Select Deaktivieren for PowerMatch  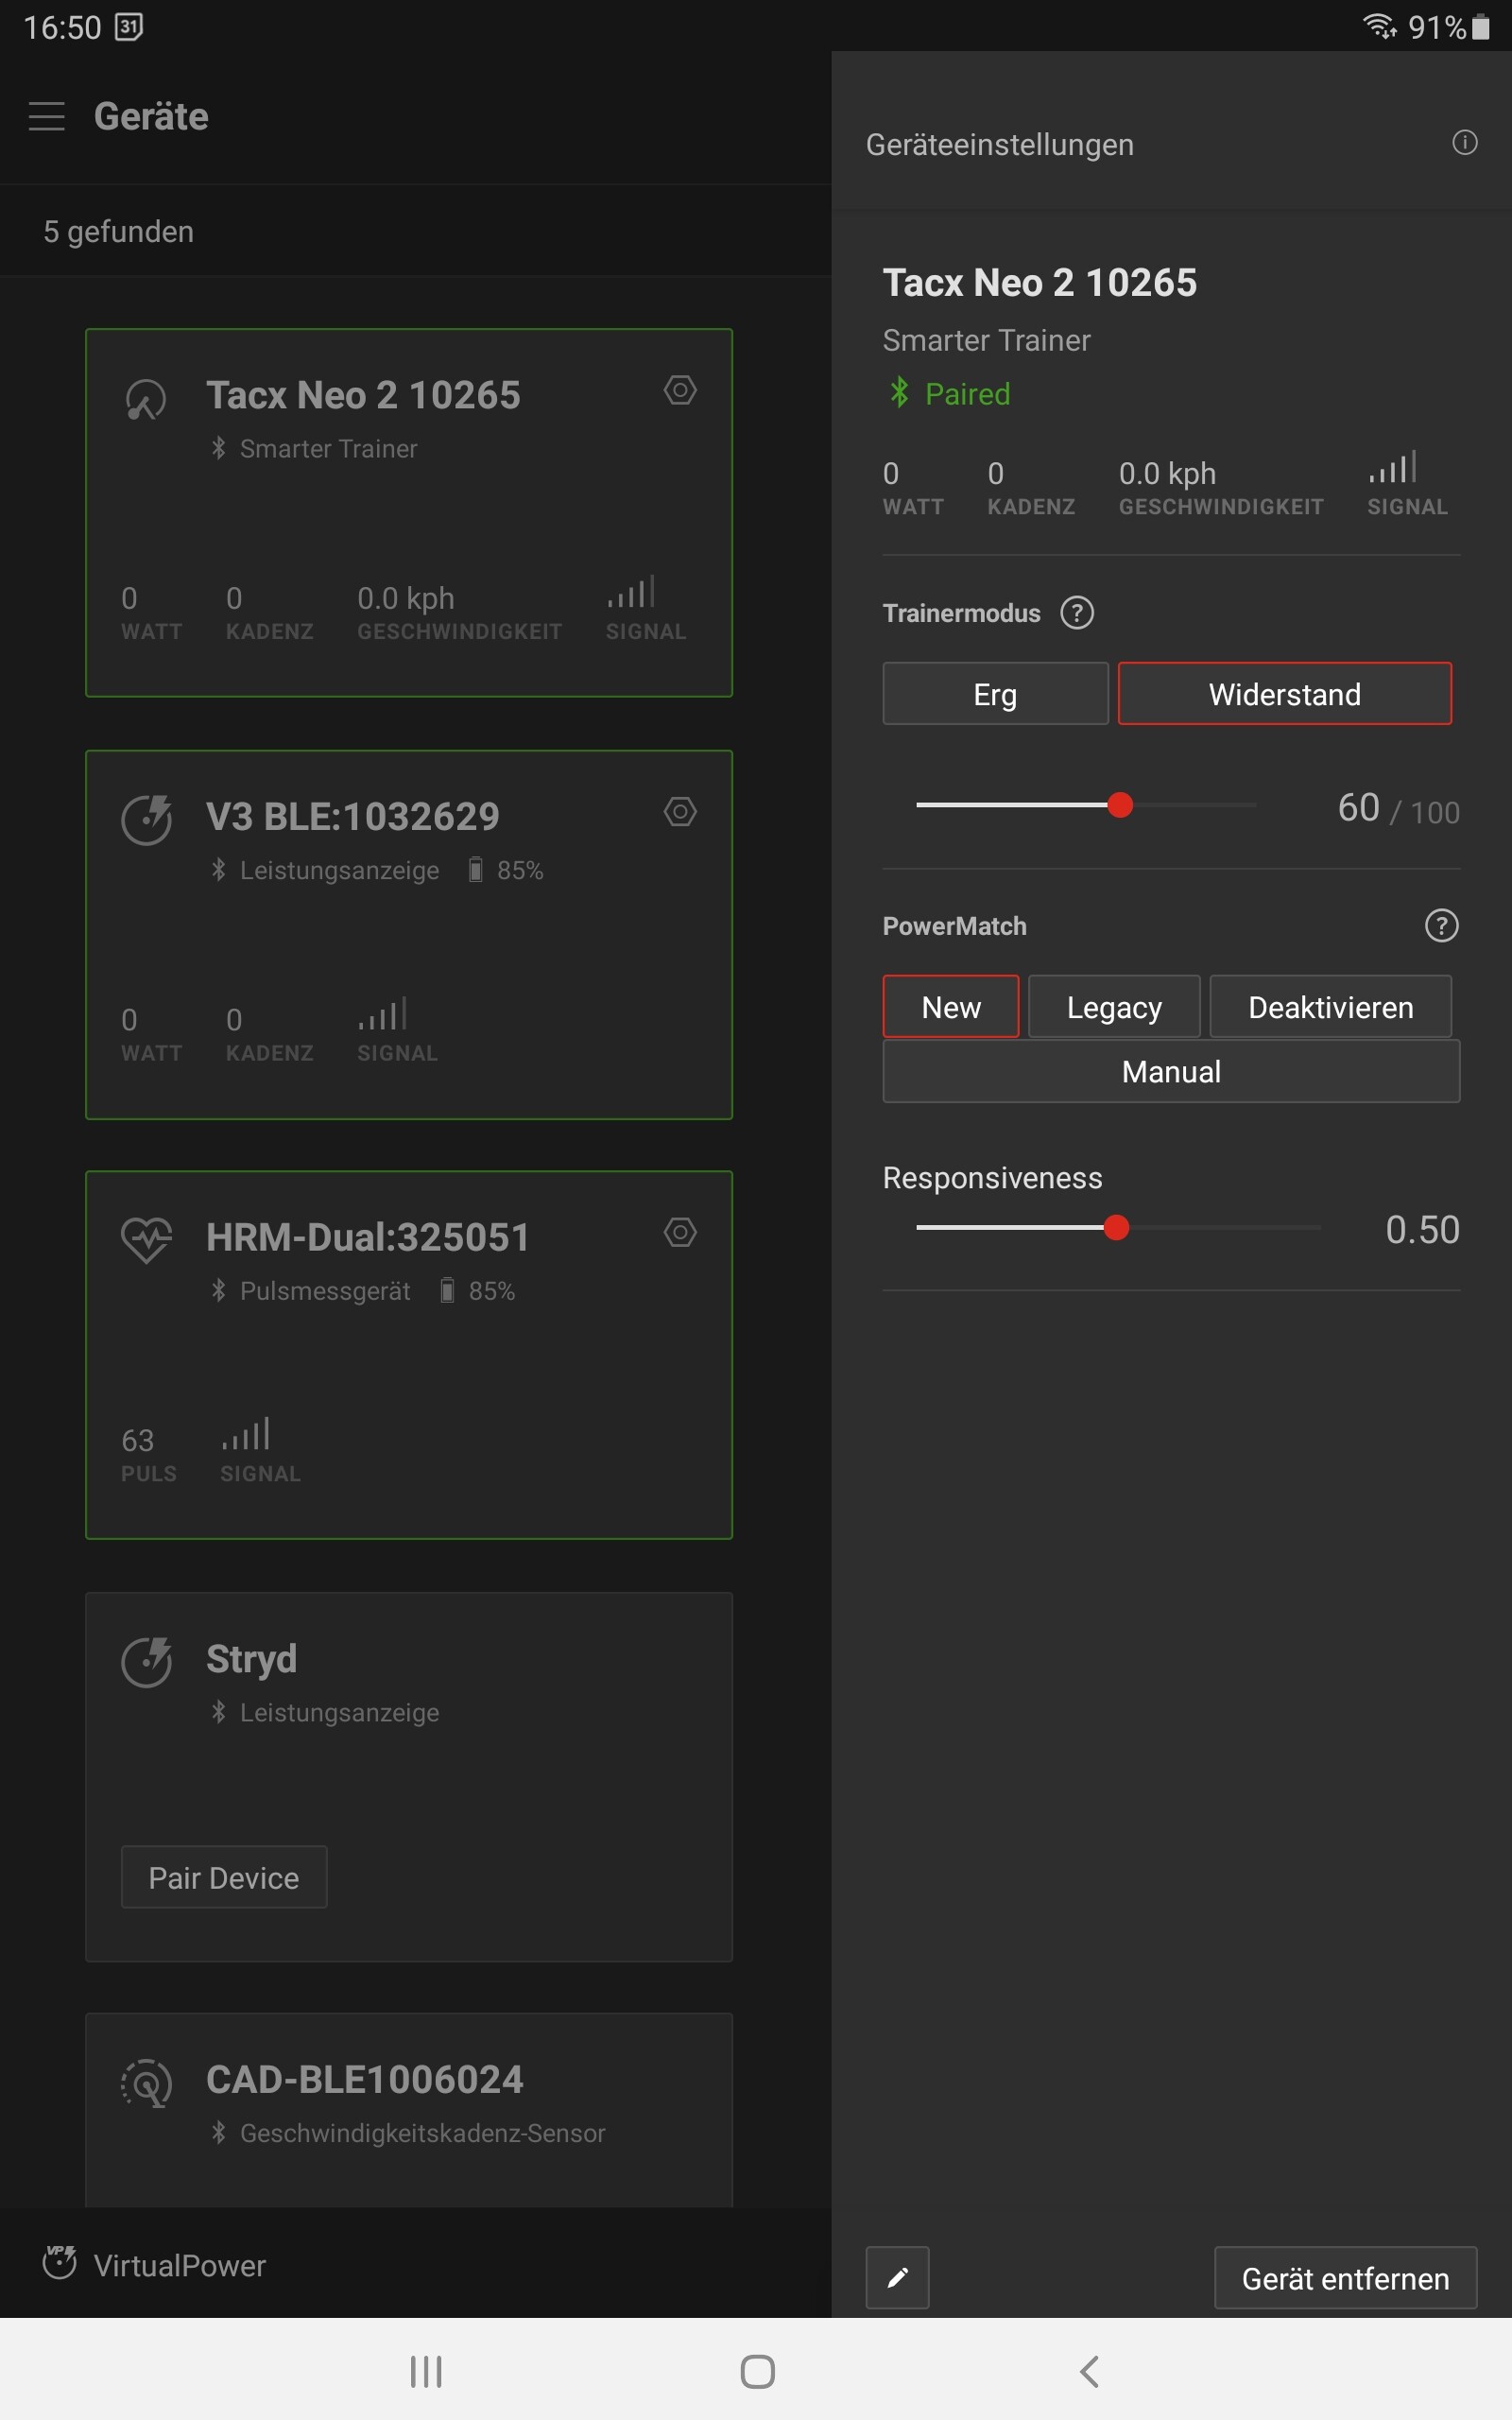1330,1006
